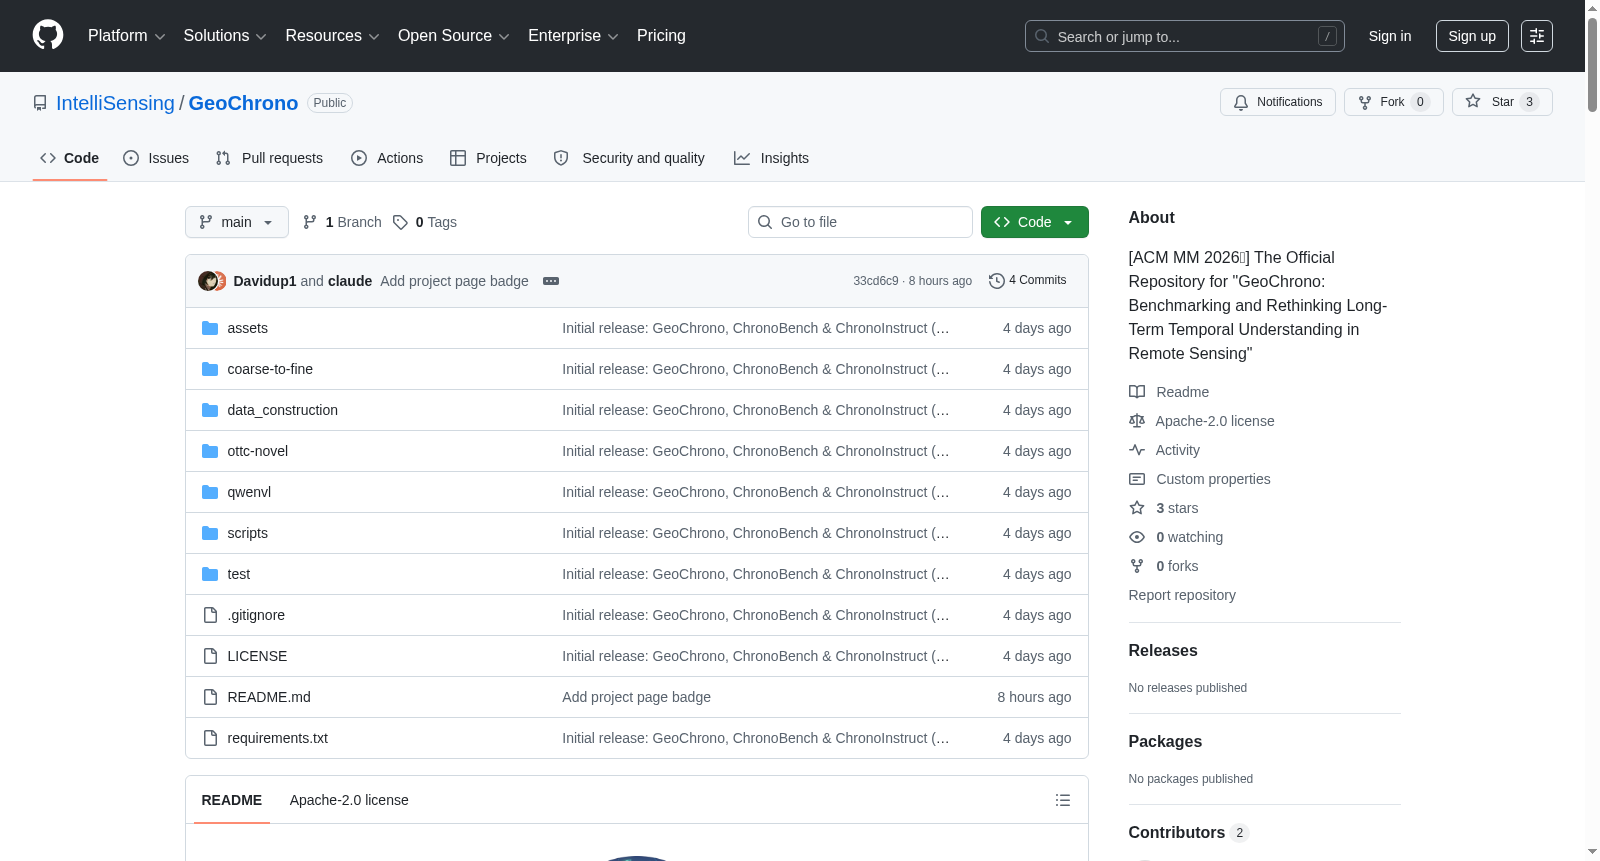Image resolution: width=1600 pixels, height=861 pixels.
Task: View the 1 Branch list
Action: (x=342, y=222)
